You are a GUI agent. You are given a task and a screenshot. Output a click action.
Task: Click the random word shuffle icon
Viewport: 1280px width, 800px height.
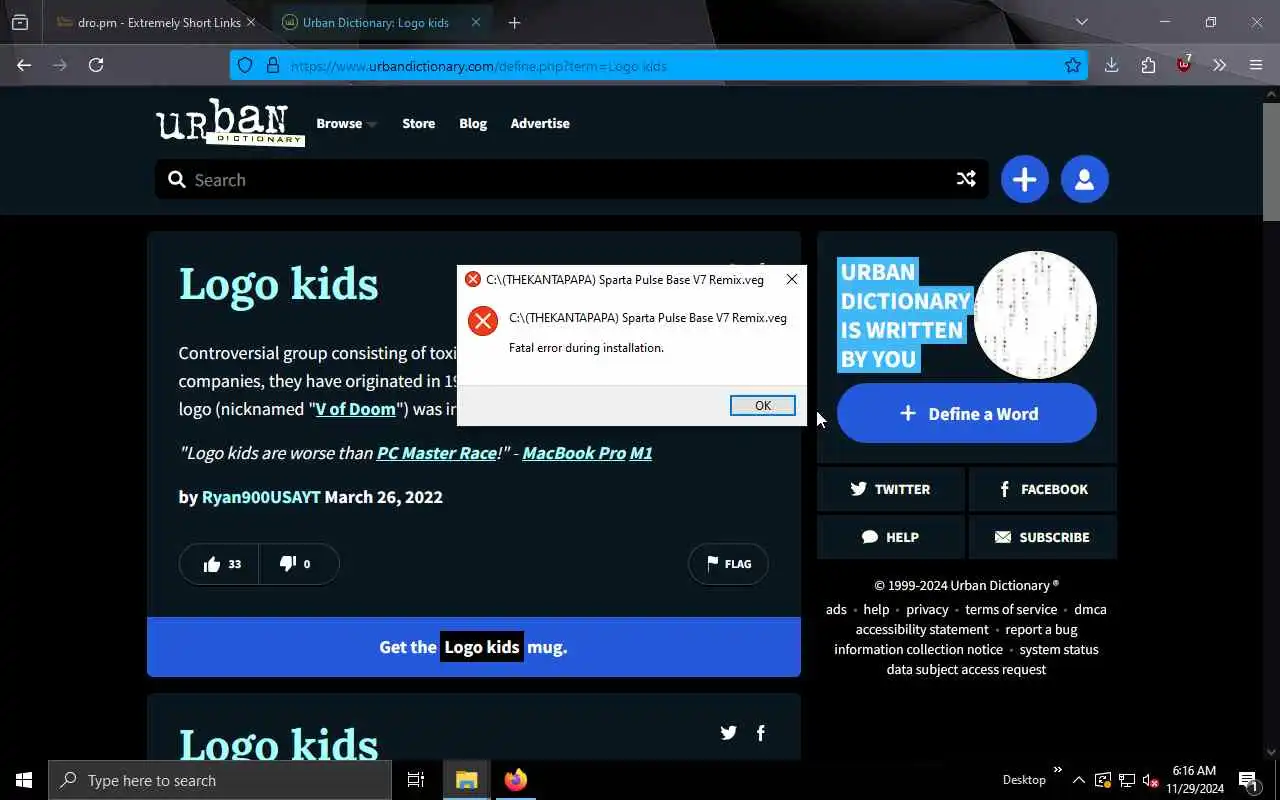[x=966, y=179]
